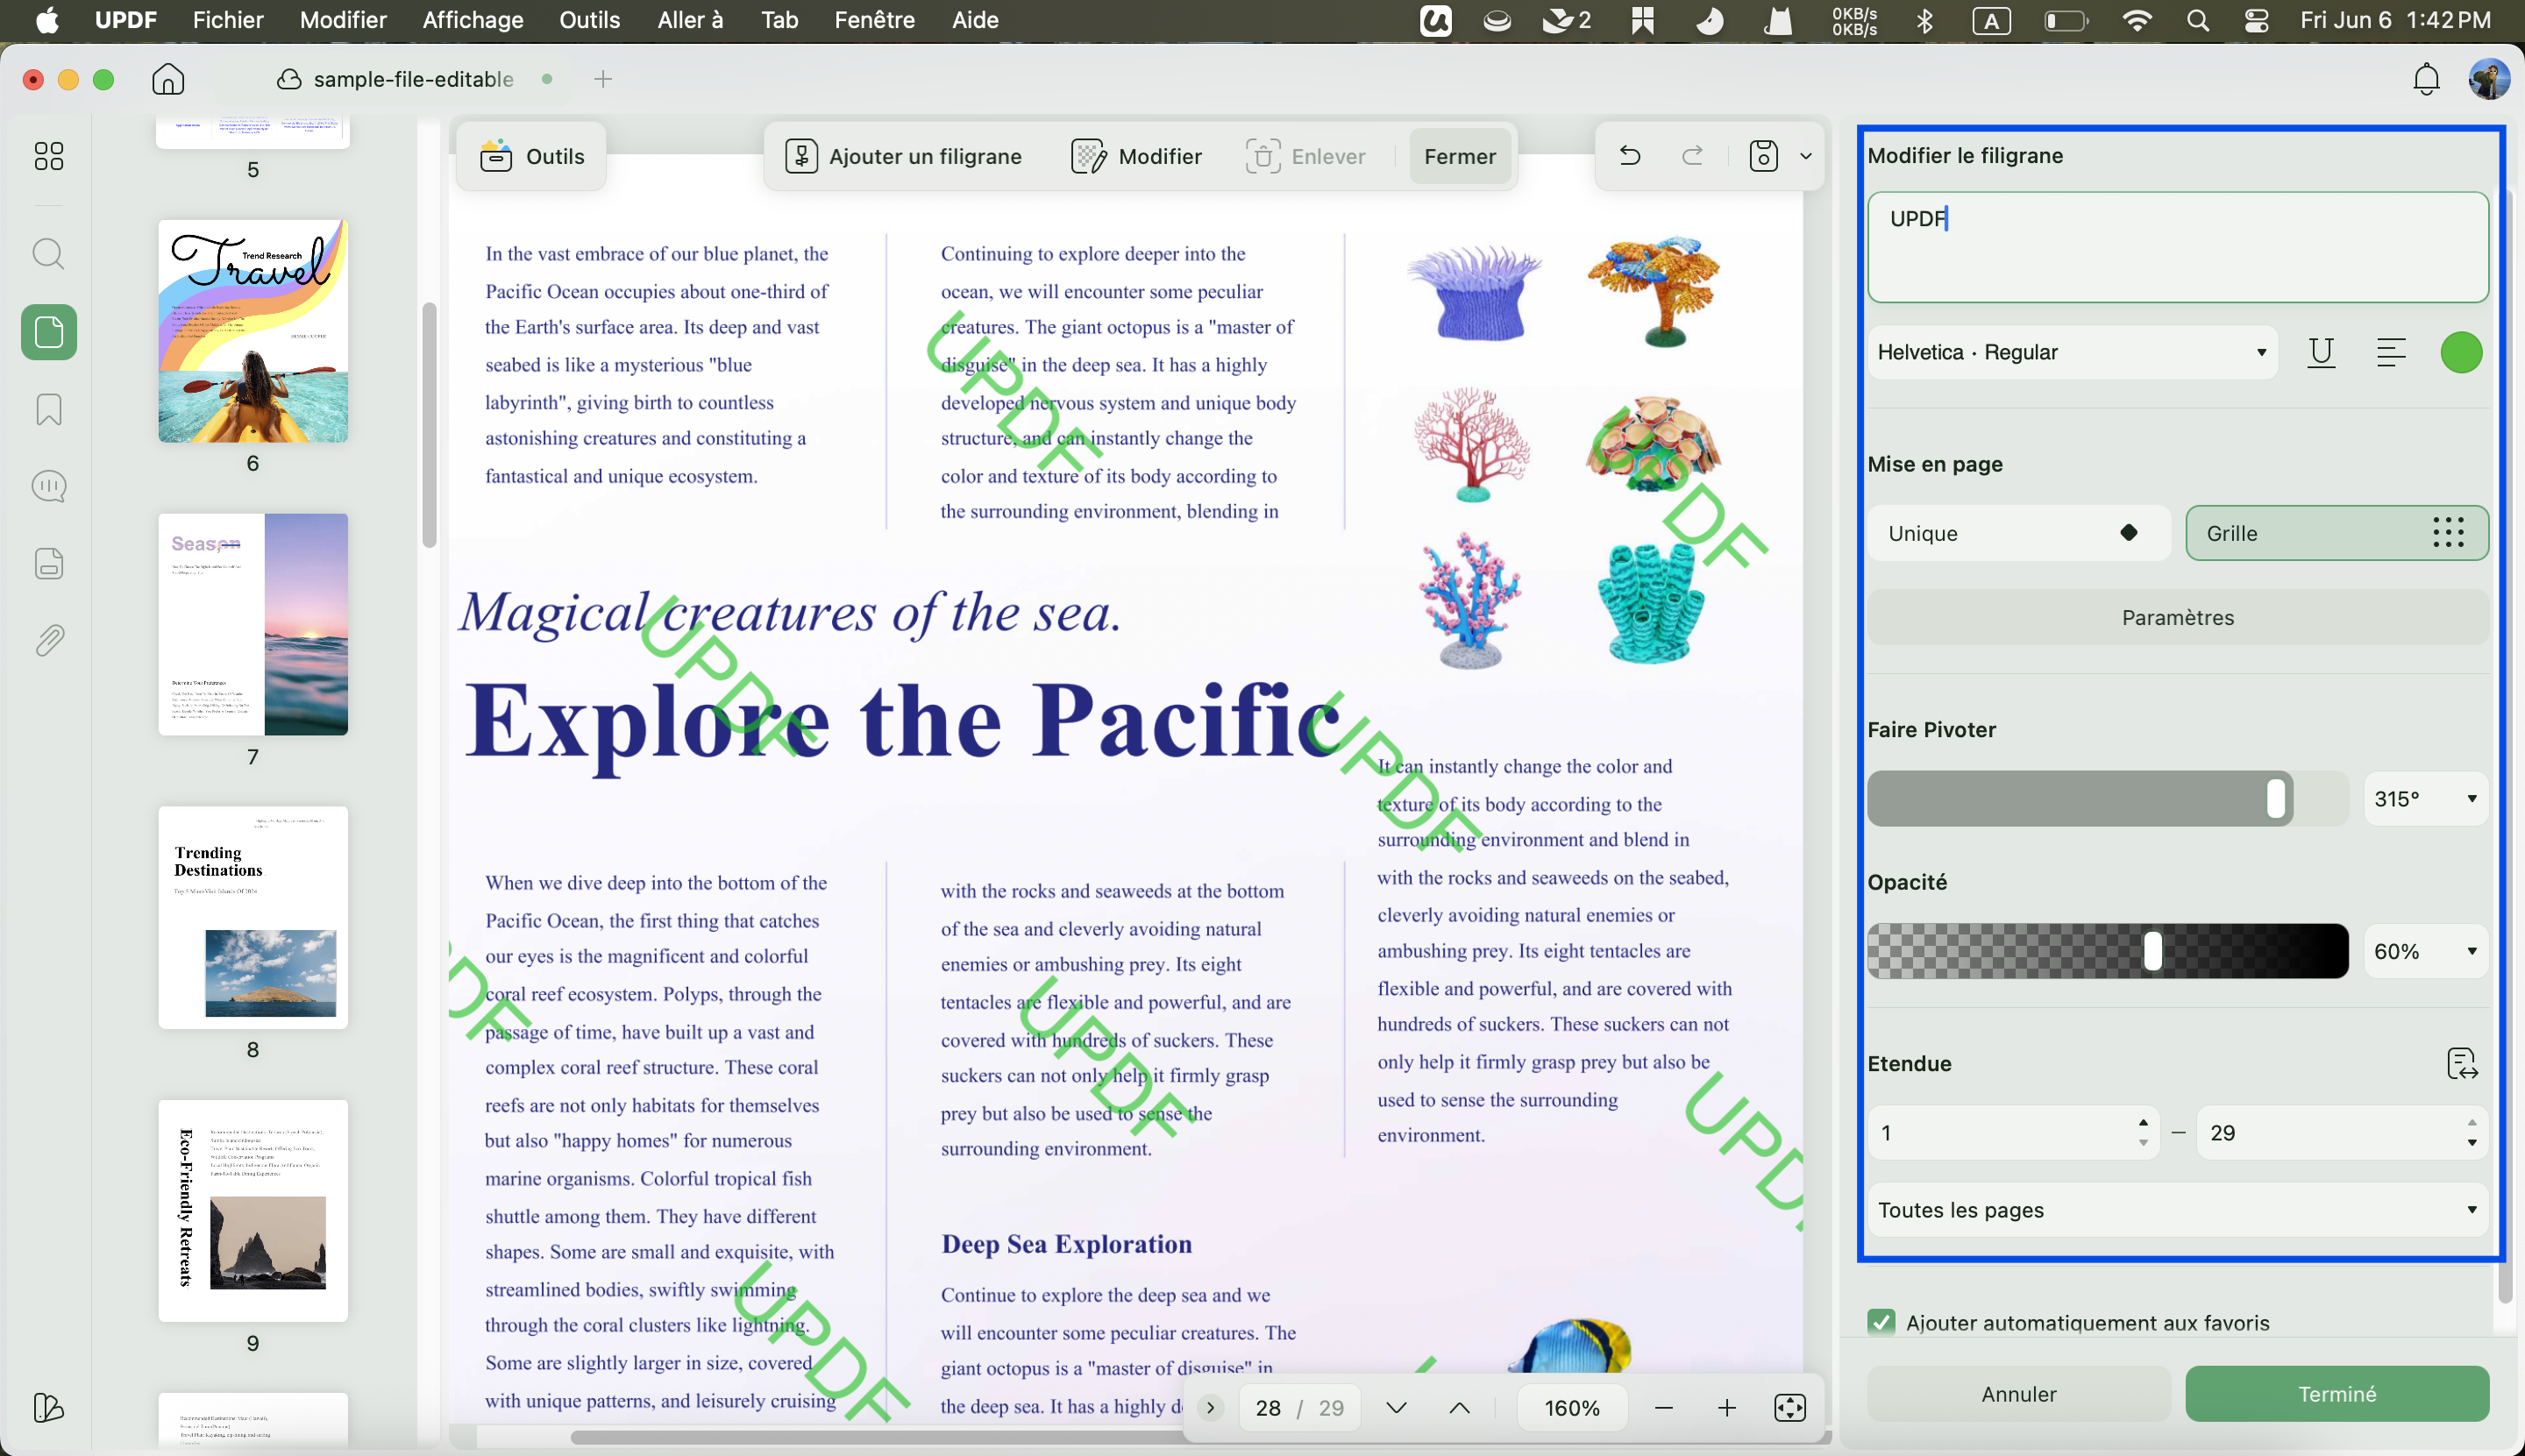Open the search tool in left sidebar
This screenshot has height=1456, width=2525.
coord(48,254)
